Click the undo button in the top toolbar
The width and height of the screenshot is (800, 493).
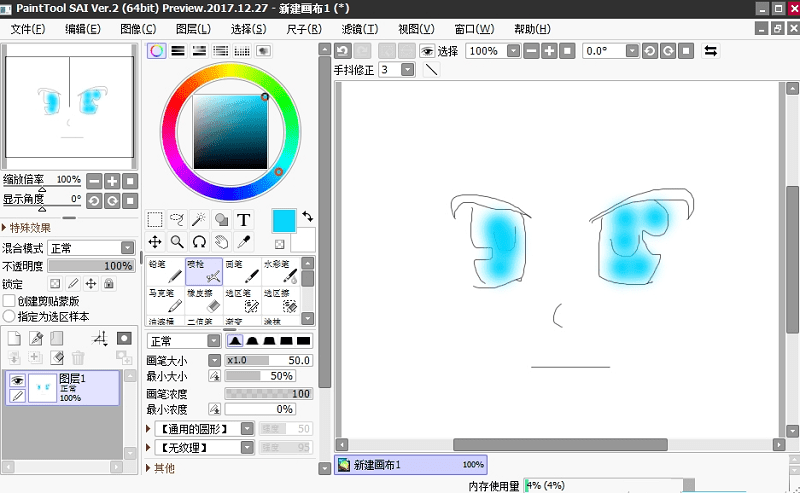(343, 51)
